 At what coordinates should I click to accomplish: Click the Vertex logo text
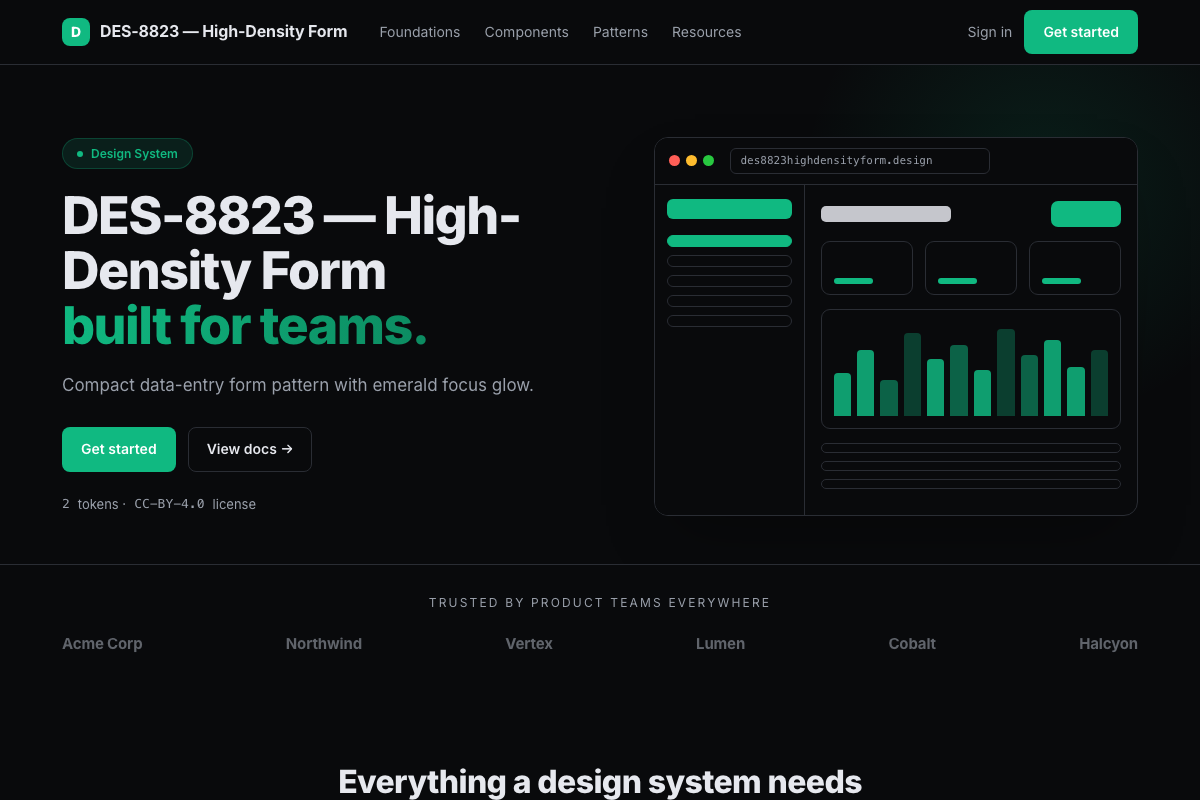pyautogui.click(x=529, y=644)
